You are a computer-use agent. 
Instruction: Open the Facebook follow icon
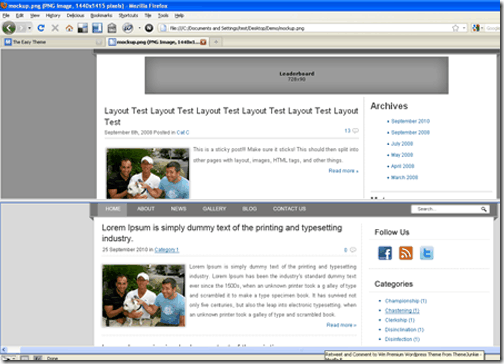[x=385, y=253]
